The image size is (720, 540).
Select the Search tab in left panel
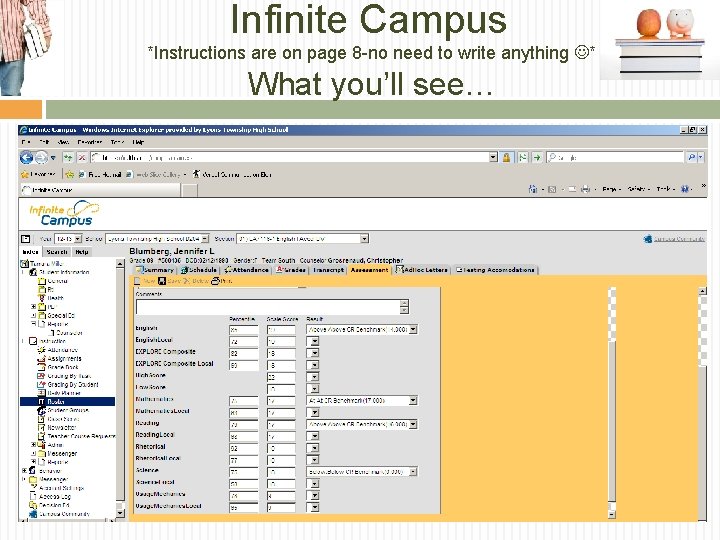(x=57, y=252)
